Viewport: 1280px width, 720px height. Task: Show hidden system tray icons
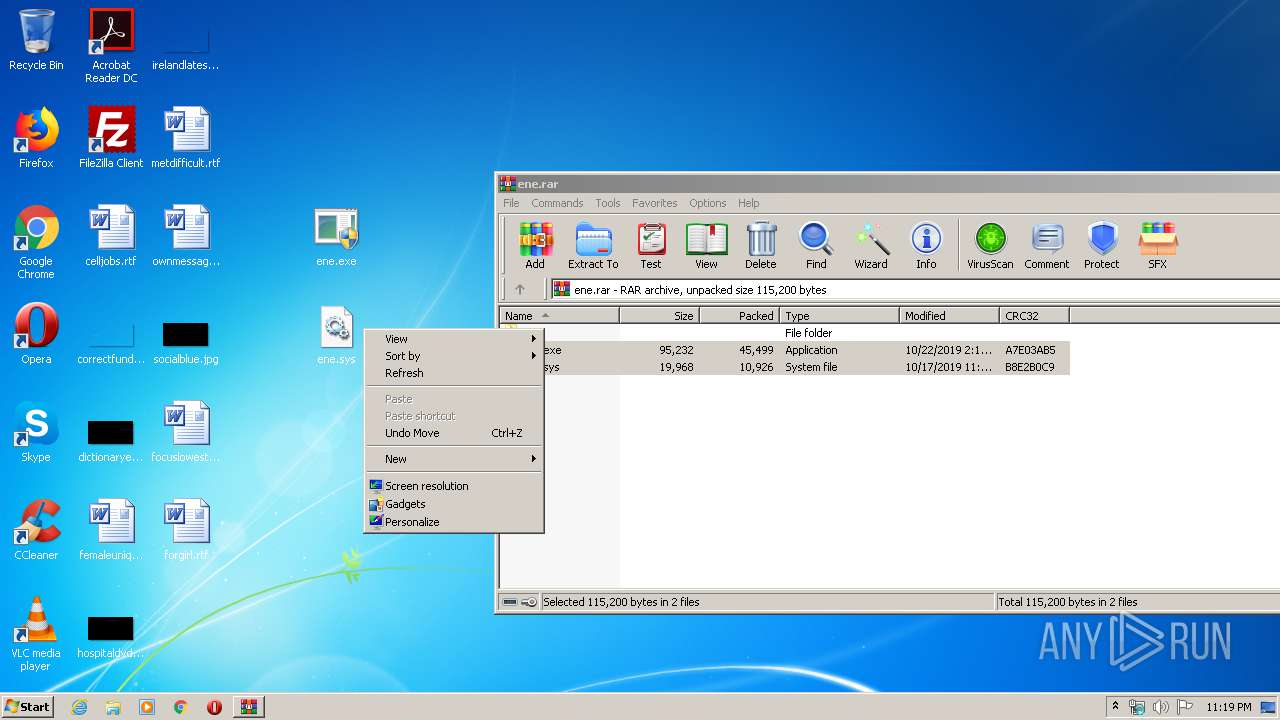click(x=1115, y=707)
